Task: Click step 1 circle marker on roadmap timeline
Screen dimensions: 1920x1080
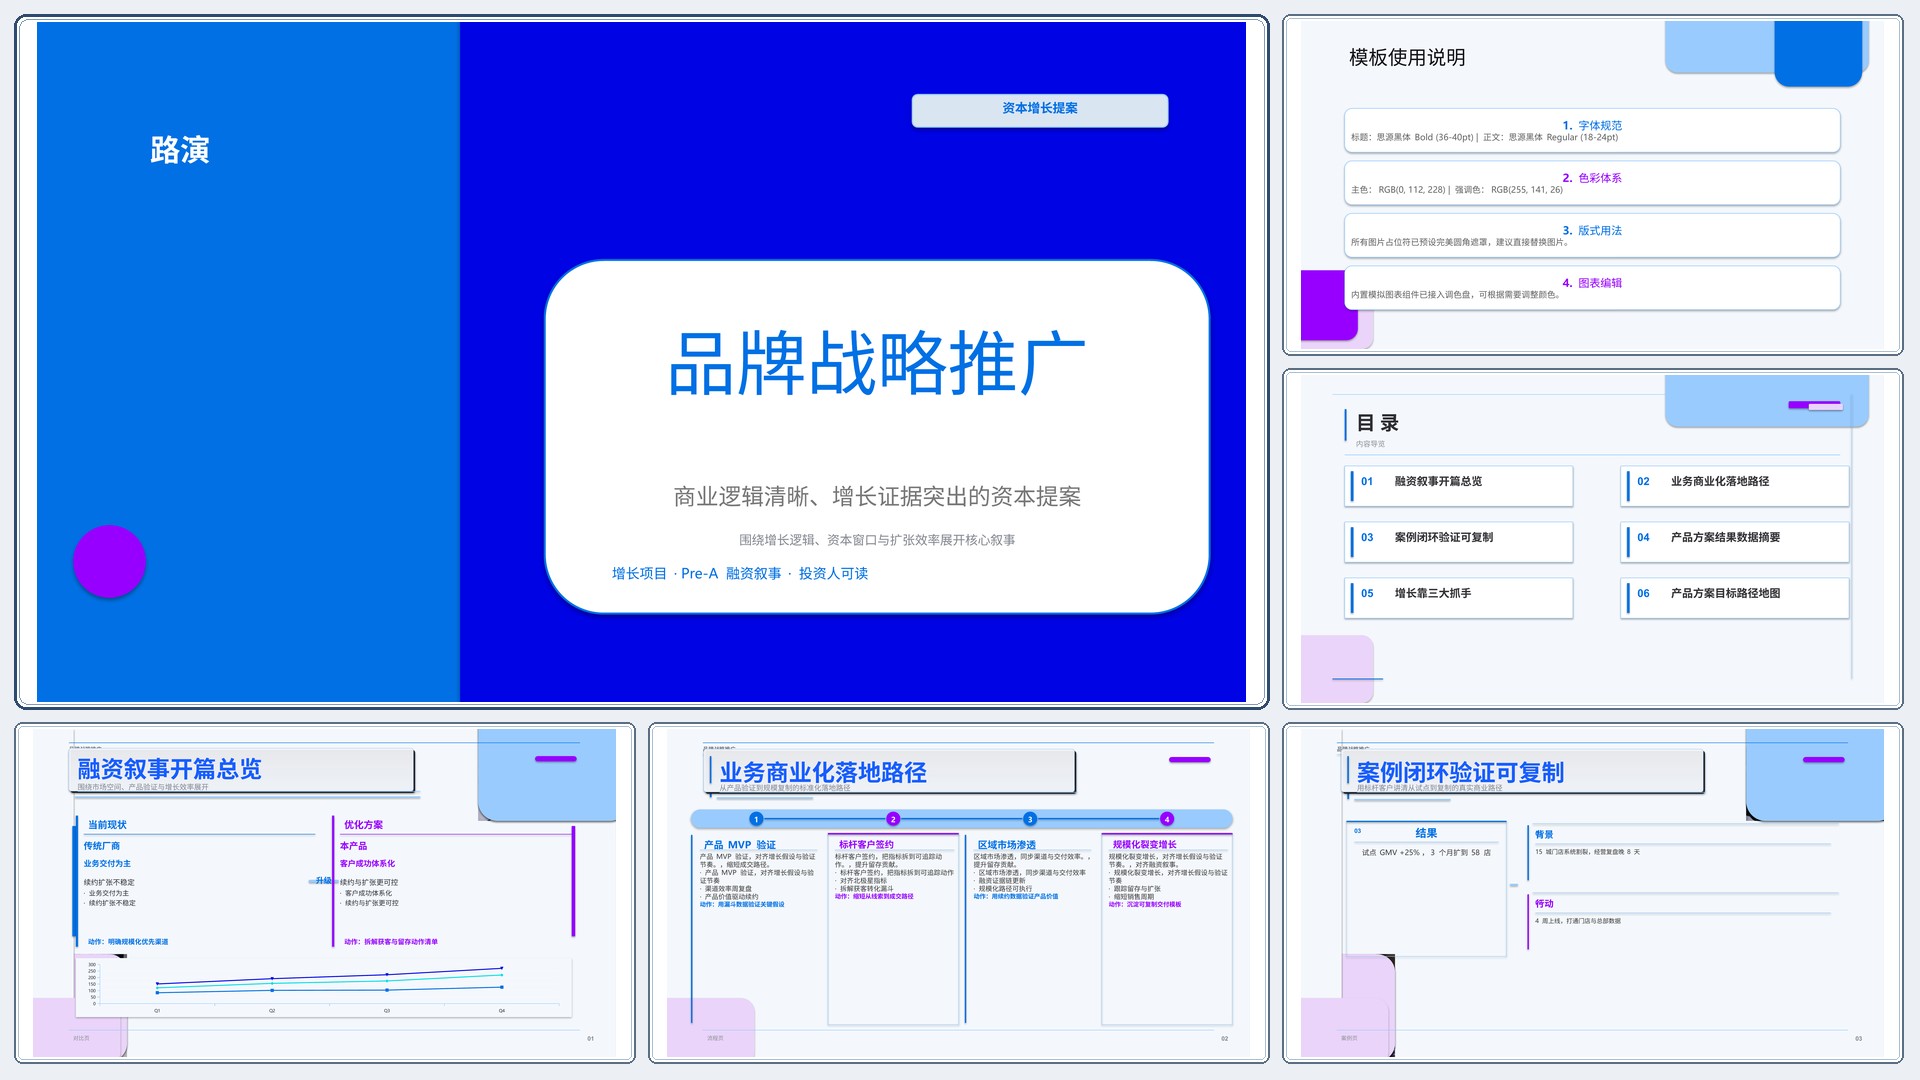Action: [x=756, y=819]
